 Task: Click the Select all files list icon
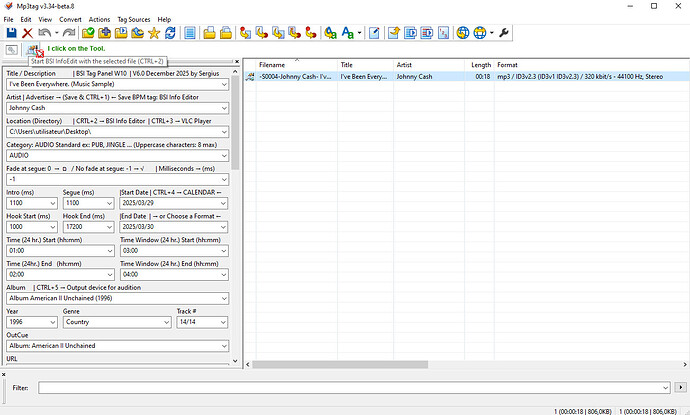click(190, 33)
